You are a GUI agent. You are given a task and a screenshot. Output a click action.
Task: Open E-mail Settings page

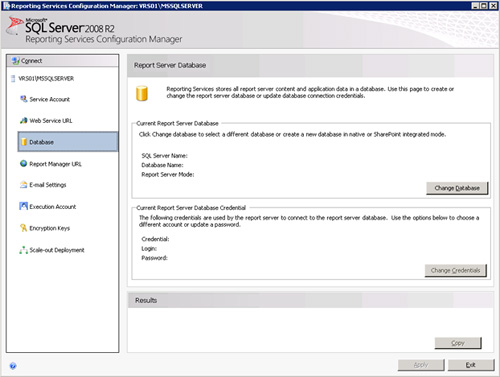tap(48, 185)
